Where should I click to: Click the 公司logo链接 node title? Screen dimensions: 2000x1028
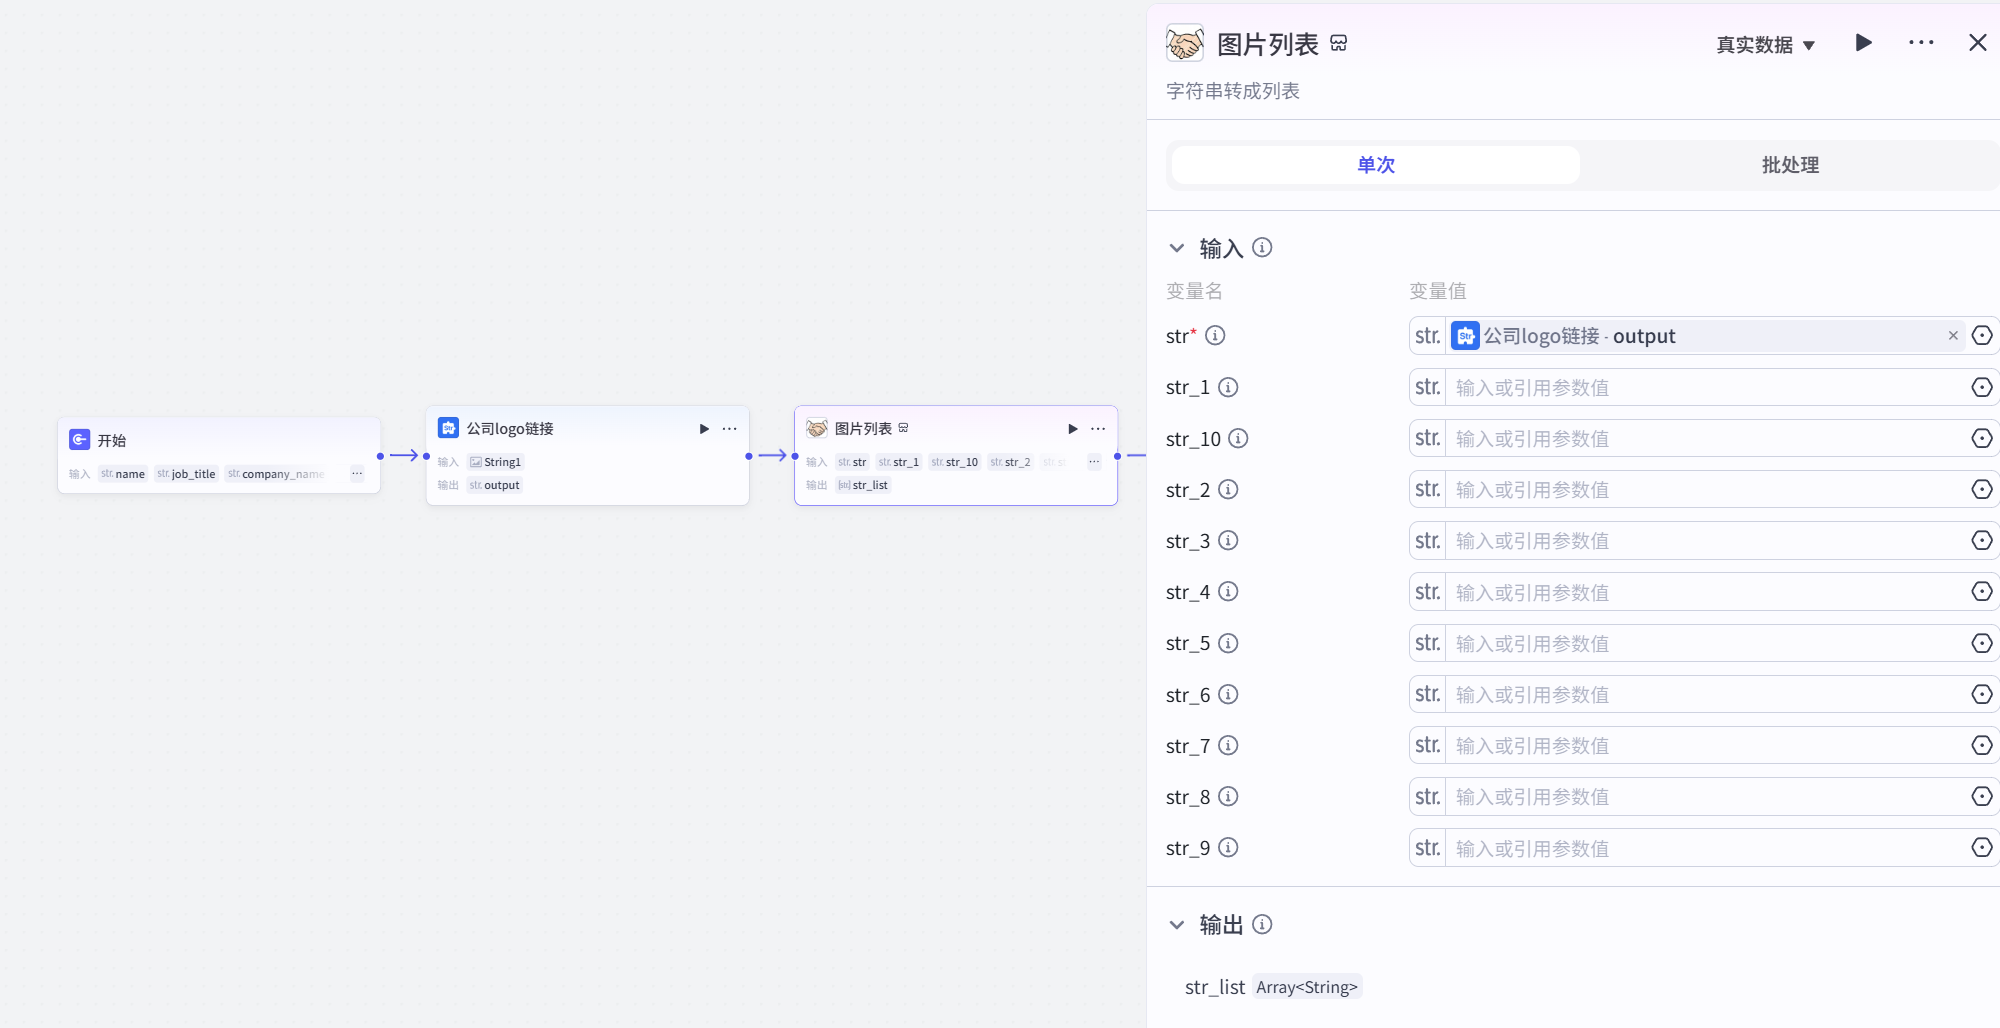510,428
